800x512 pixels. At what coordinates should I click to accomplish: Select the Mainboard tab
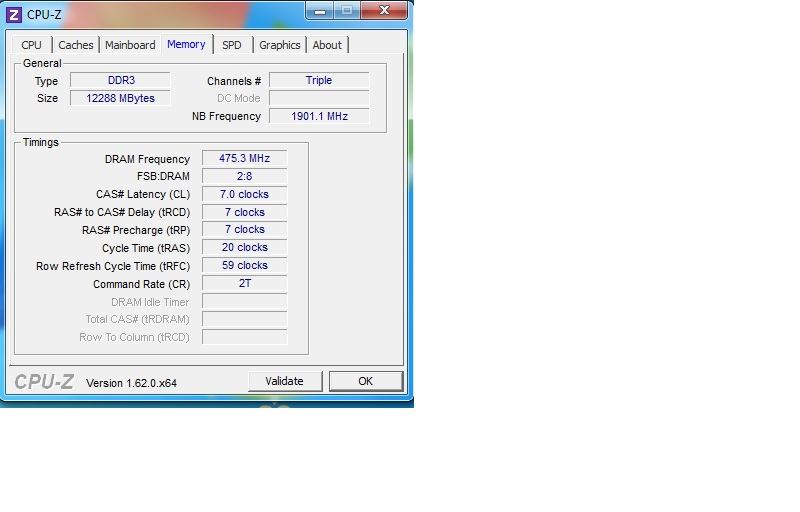(130, 45)
